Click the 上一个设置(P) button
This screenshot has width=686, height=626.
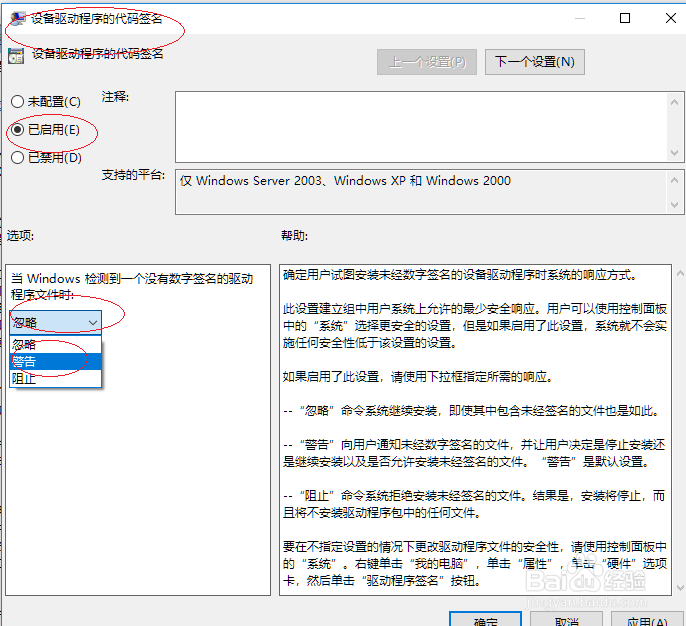click(427, 62)
